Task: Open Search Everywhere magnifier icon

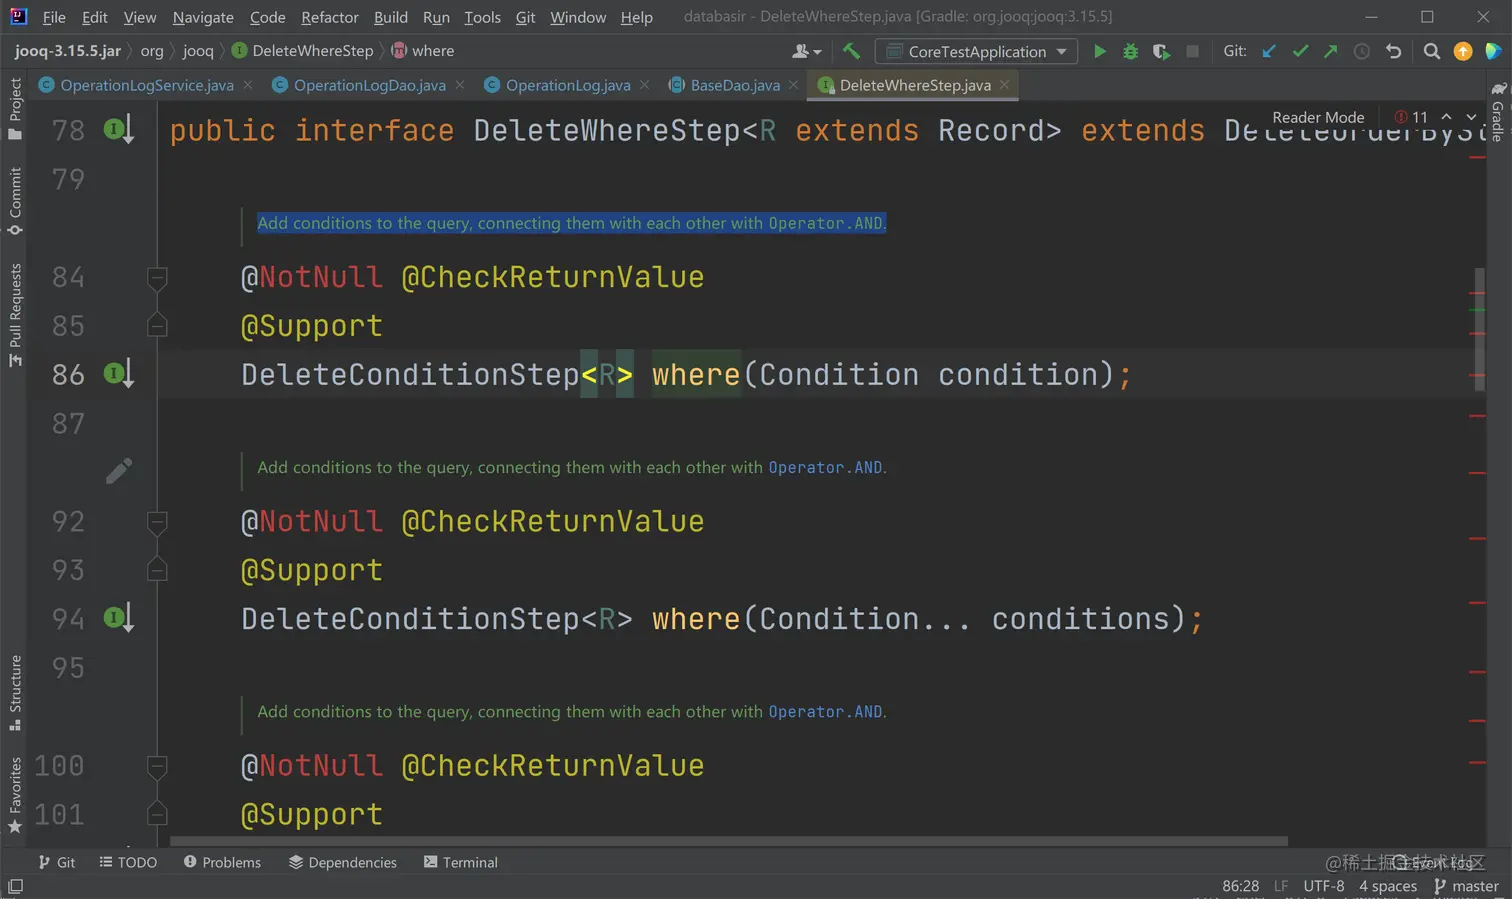Action: click(x=1432, y=51)
